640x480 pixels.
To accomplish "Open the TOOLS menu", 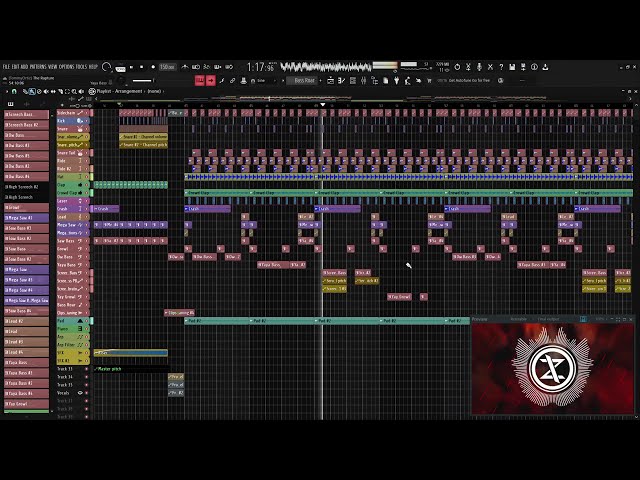I will (82, 67).
